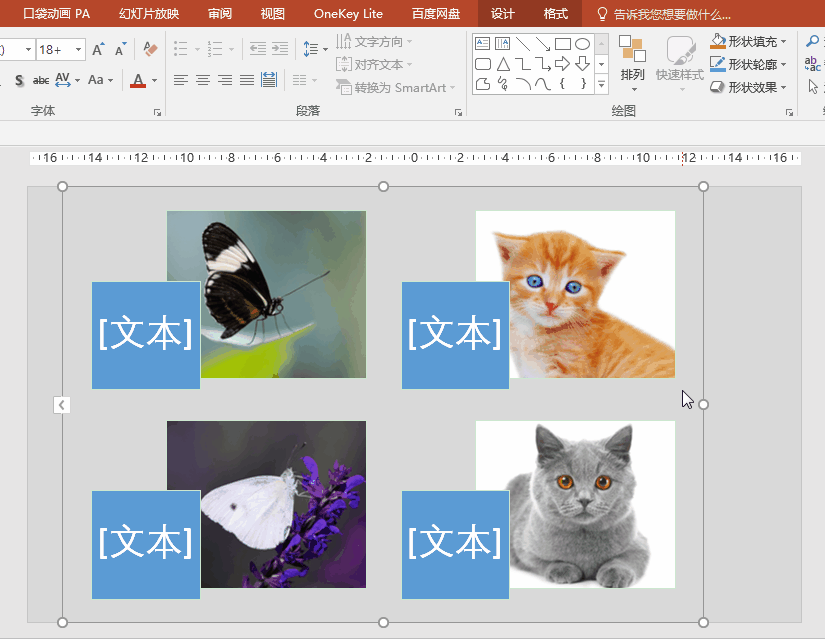Open character spacing AV options
Image resolution: width=825 pixels, height=639 pixels.
pos(66,80)
